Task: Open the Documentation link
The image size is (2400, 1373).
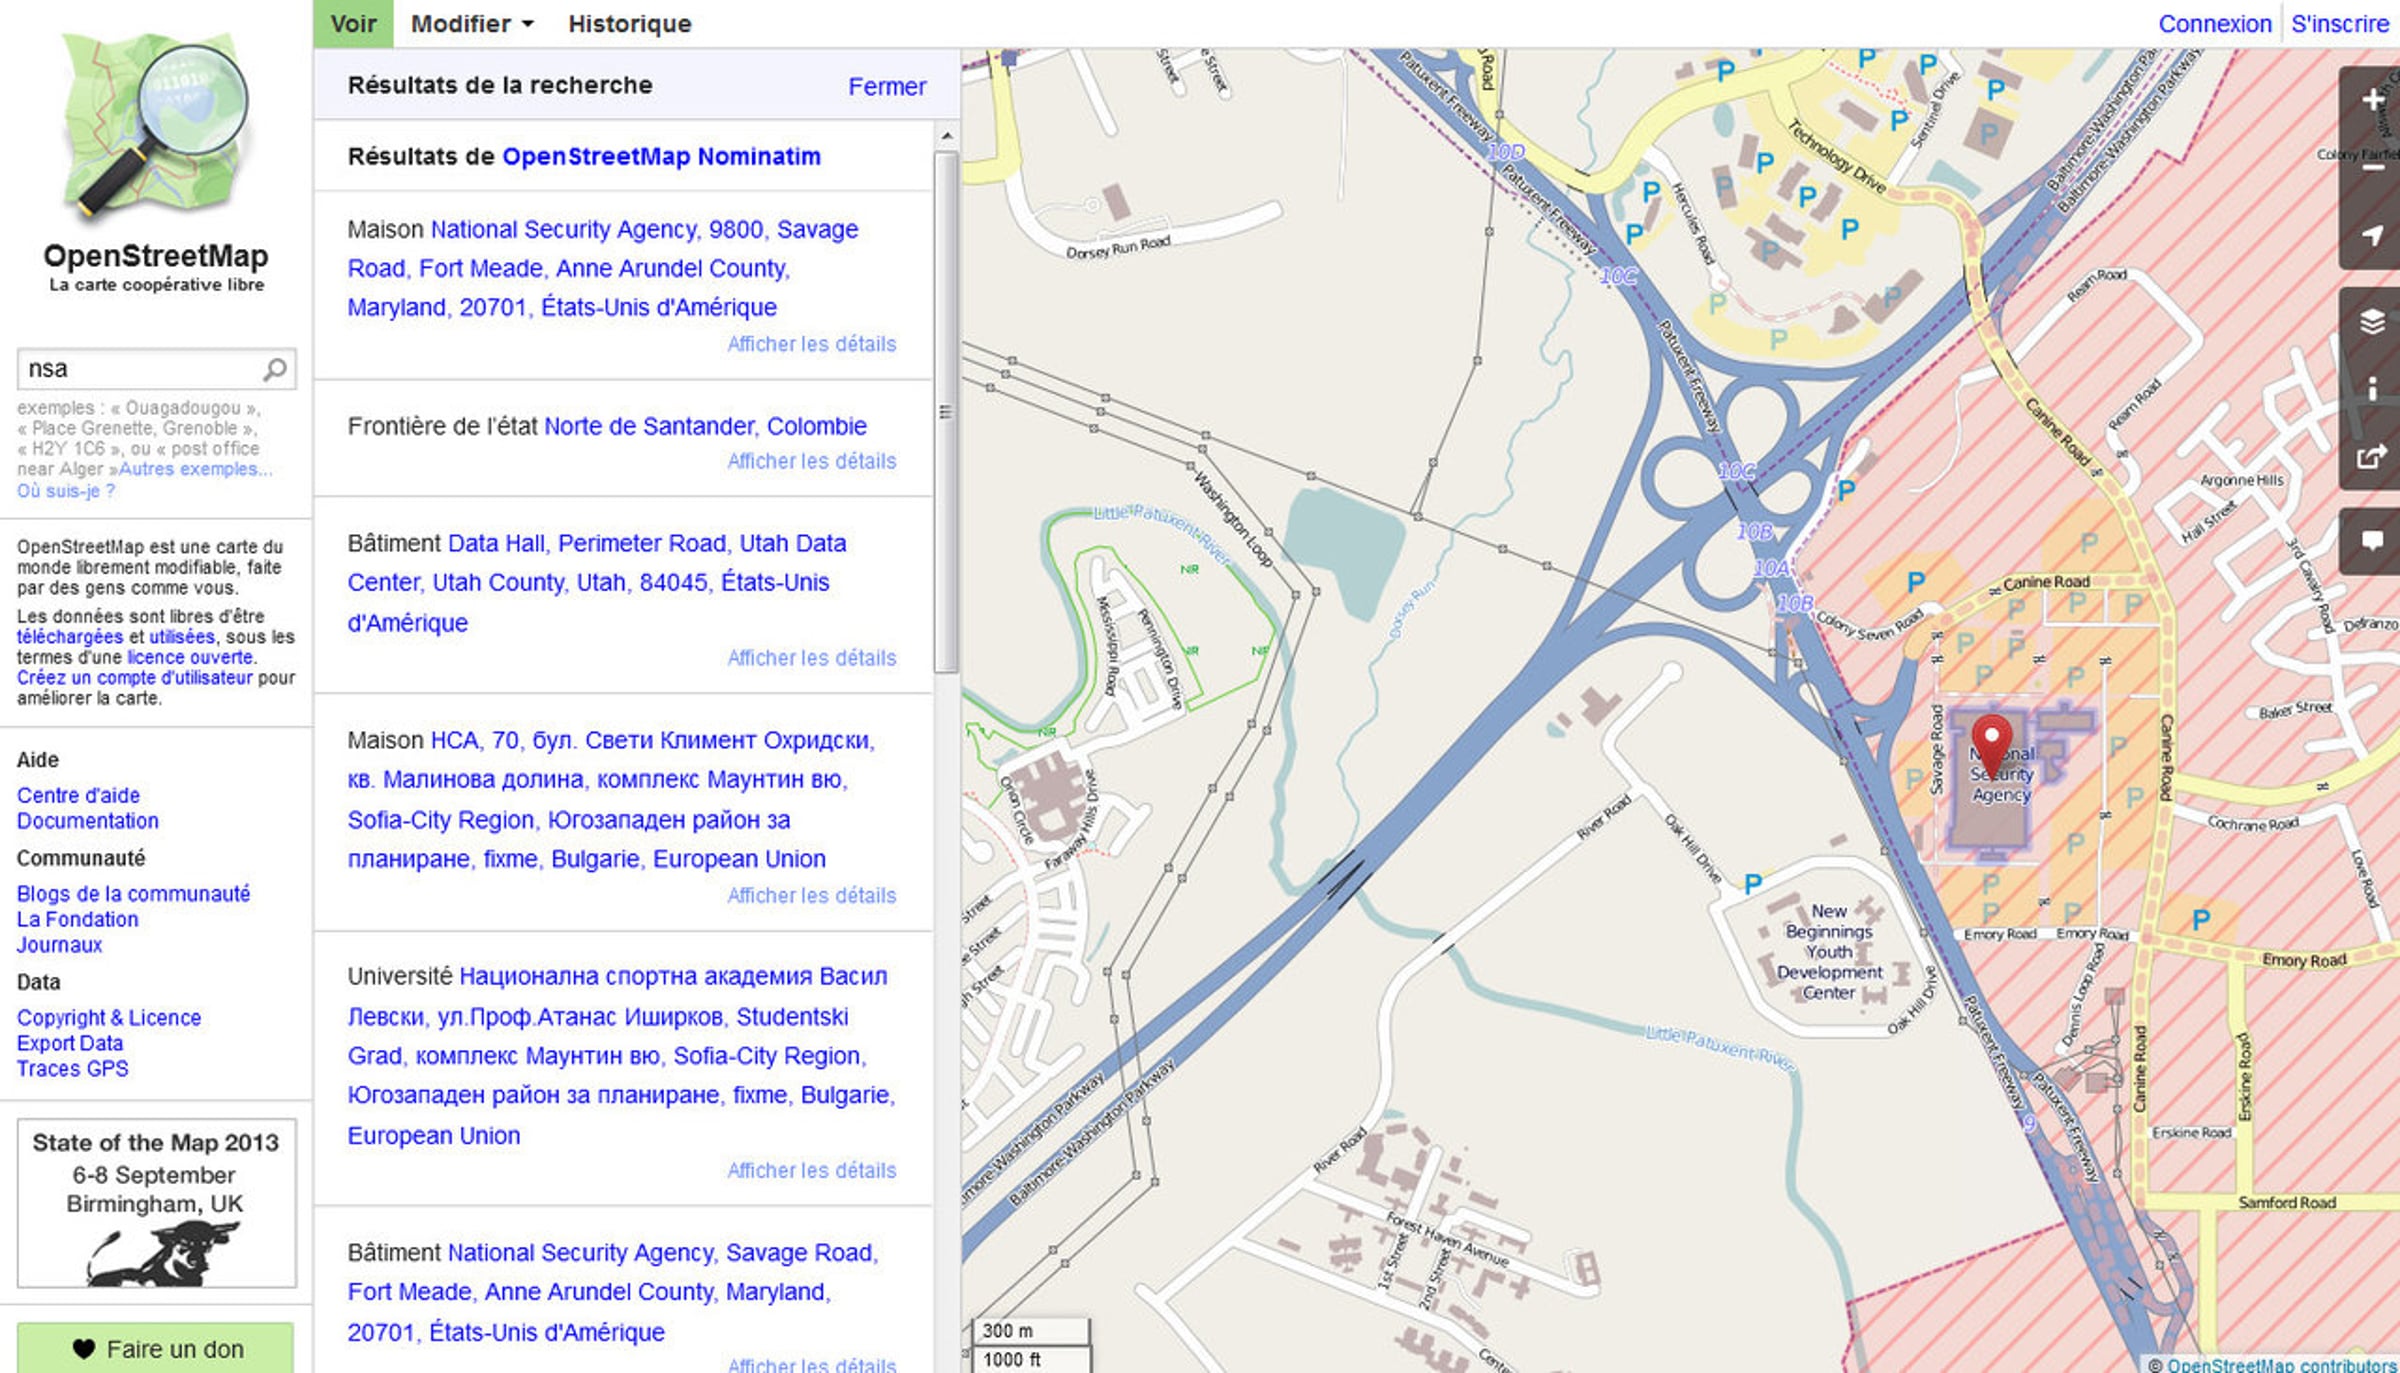Action: 88,821
